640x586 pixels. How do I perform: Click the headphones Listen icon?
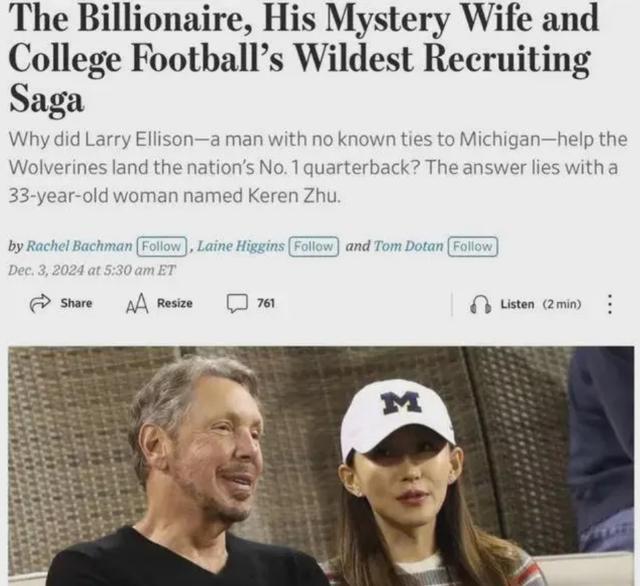point(480,304)
